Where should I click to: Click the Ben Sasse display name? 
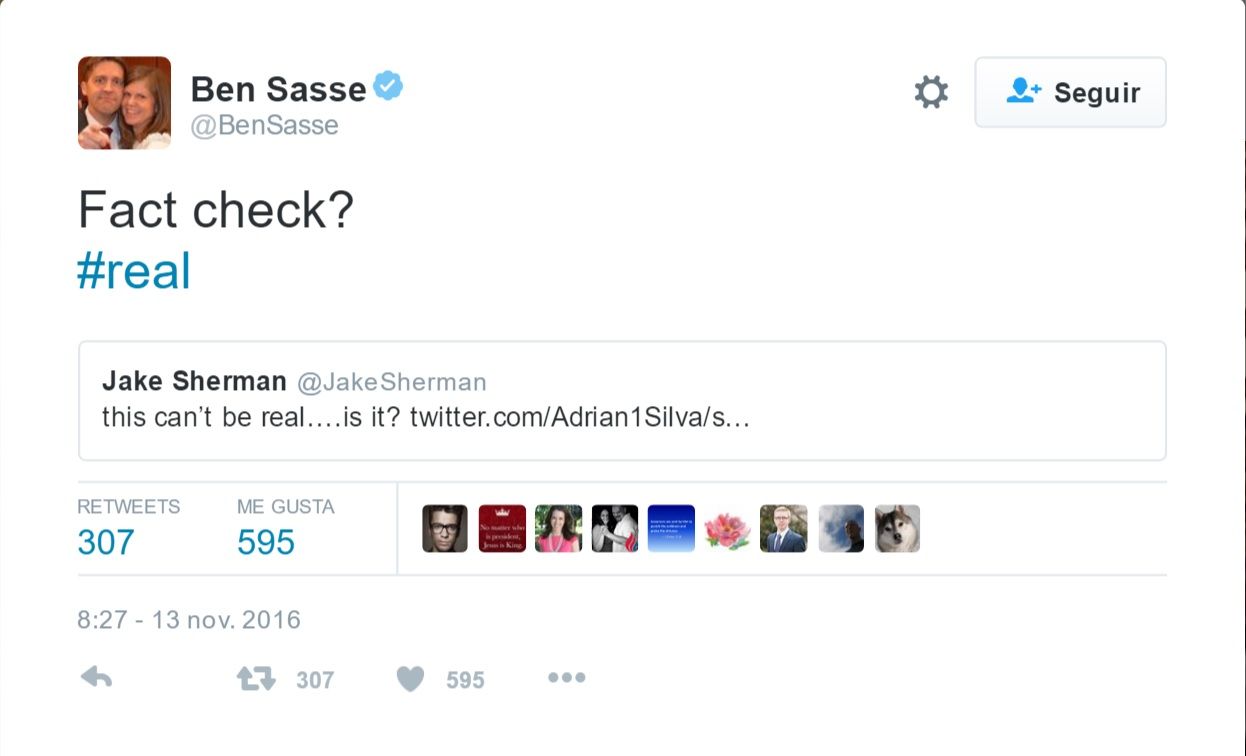click(278, 89)
